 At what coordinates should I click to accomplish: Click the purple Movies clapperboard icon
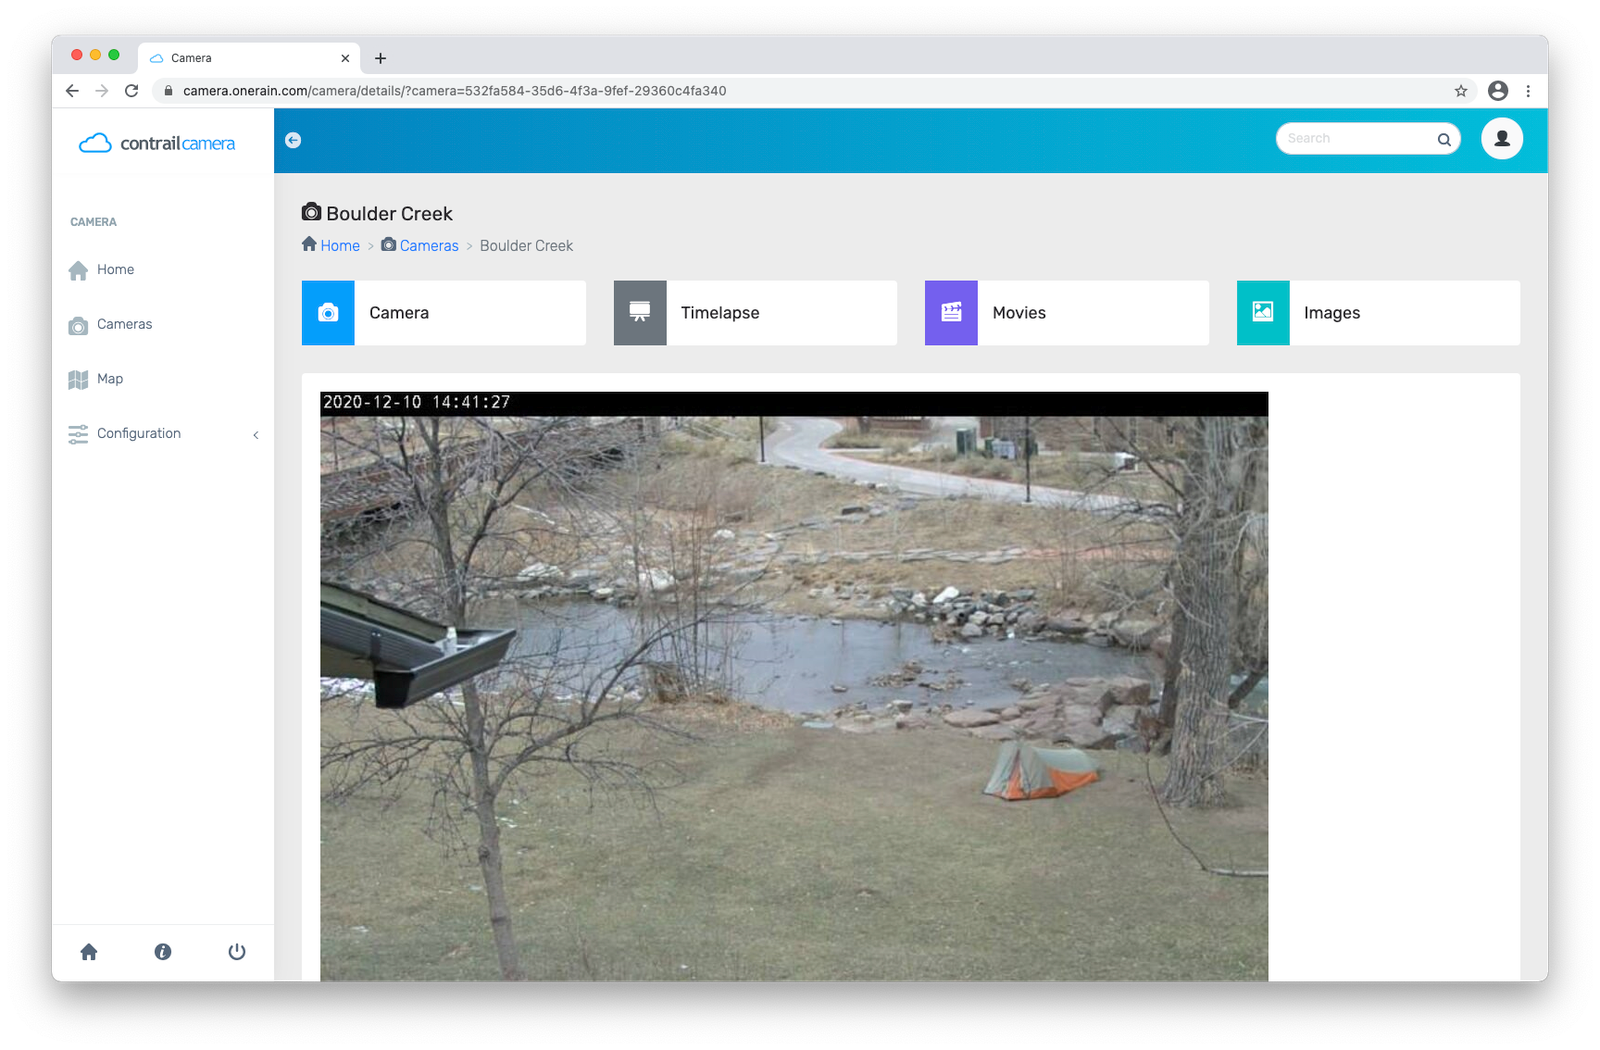pyautogui.click(x=951, y=313)
